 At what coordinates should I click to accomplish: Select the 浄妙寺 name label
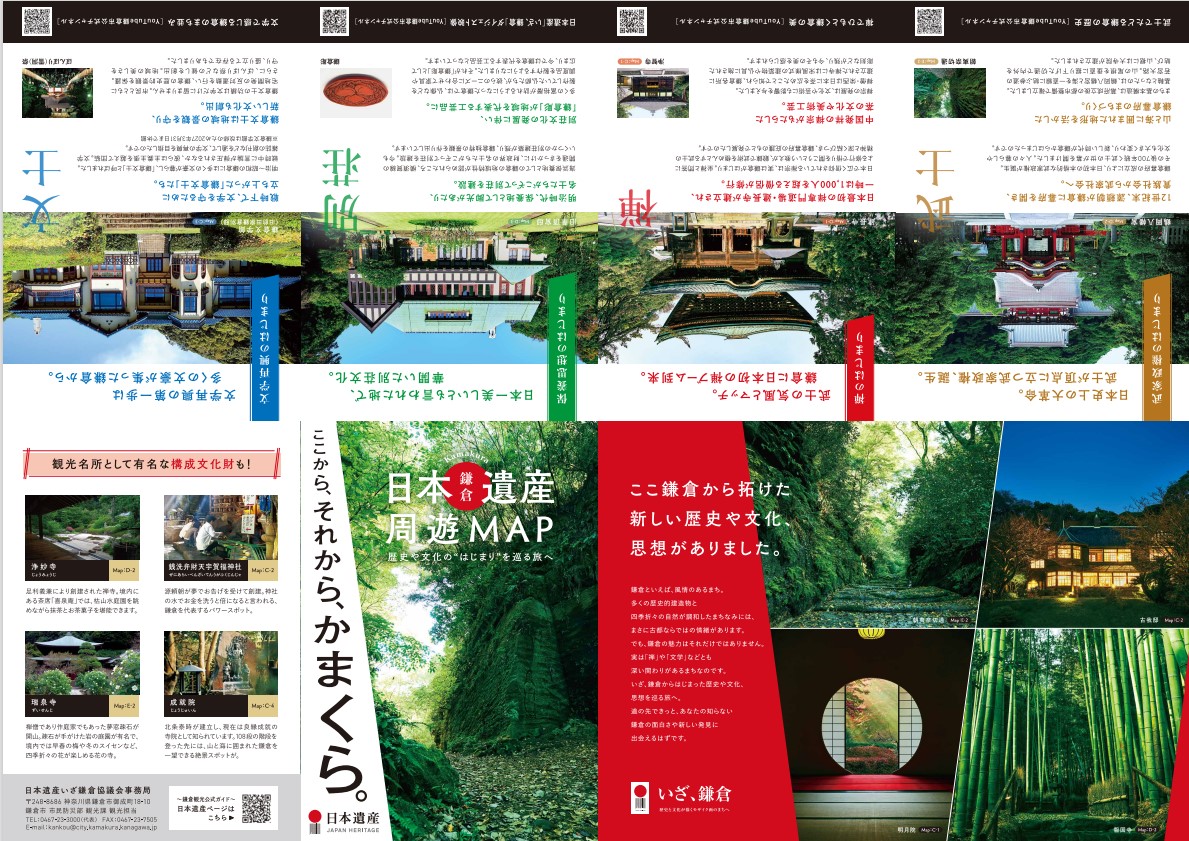[67, 570]
